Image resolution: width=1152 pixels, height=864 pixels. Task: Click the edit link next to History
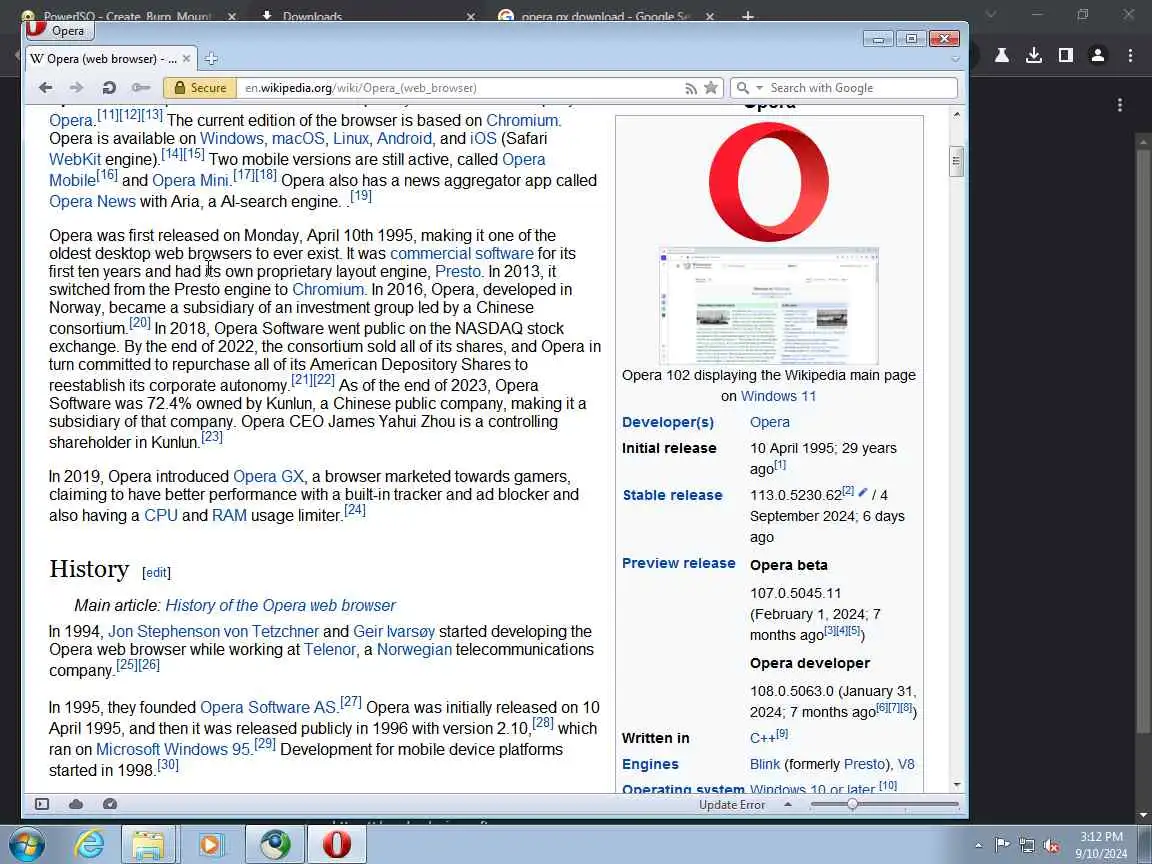pos(156,572)
